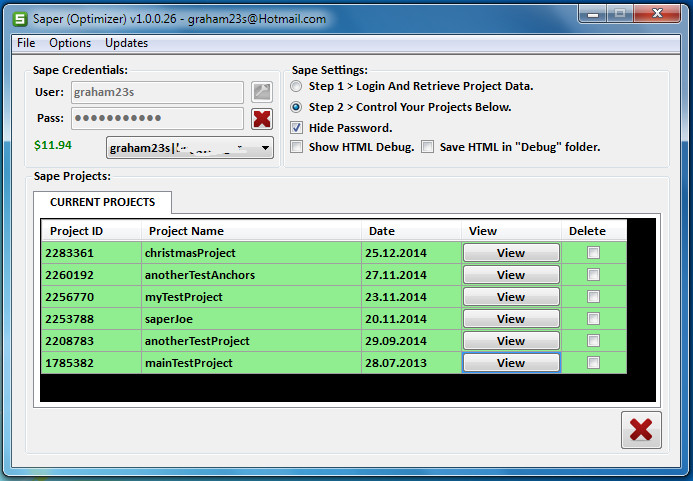Click the Date column header
Screen dimensions: 693x481
pos(411,231)
